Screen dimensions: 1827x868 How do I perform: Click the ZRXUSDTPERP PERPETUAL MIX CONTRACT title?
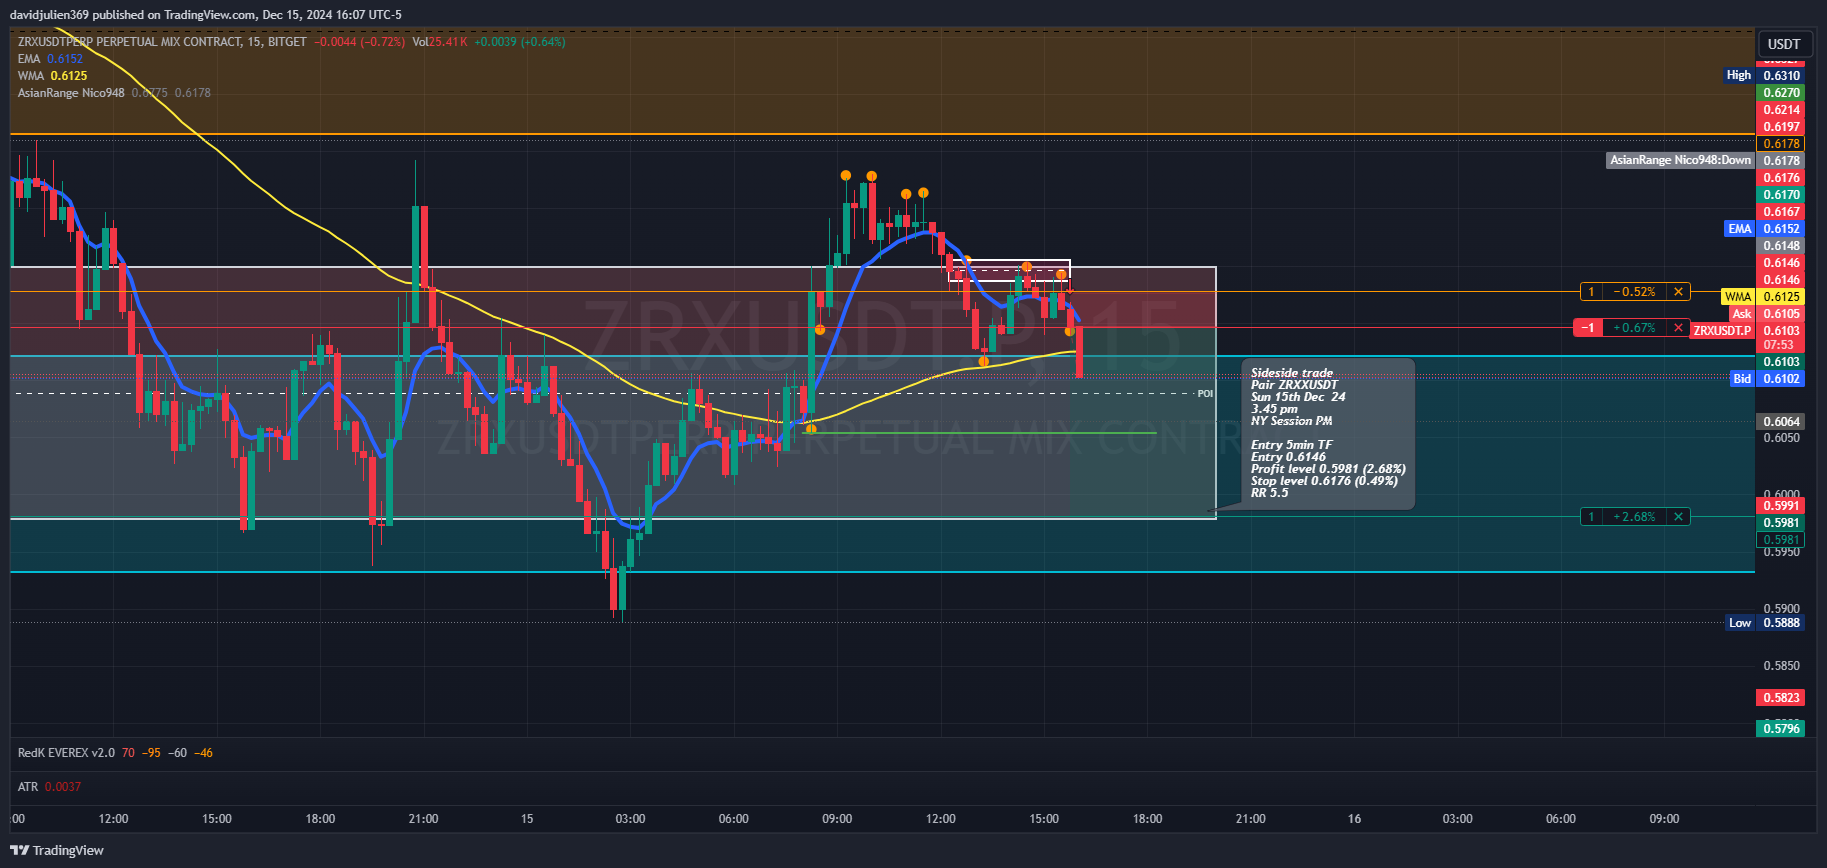click(130, 42)
